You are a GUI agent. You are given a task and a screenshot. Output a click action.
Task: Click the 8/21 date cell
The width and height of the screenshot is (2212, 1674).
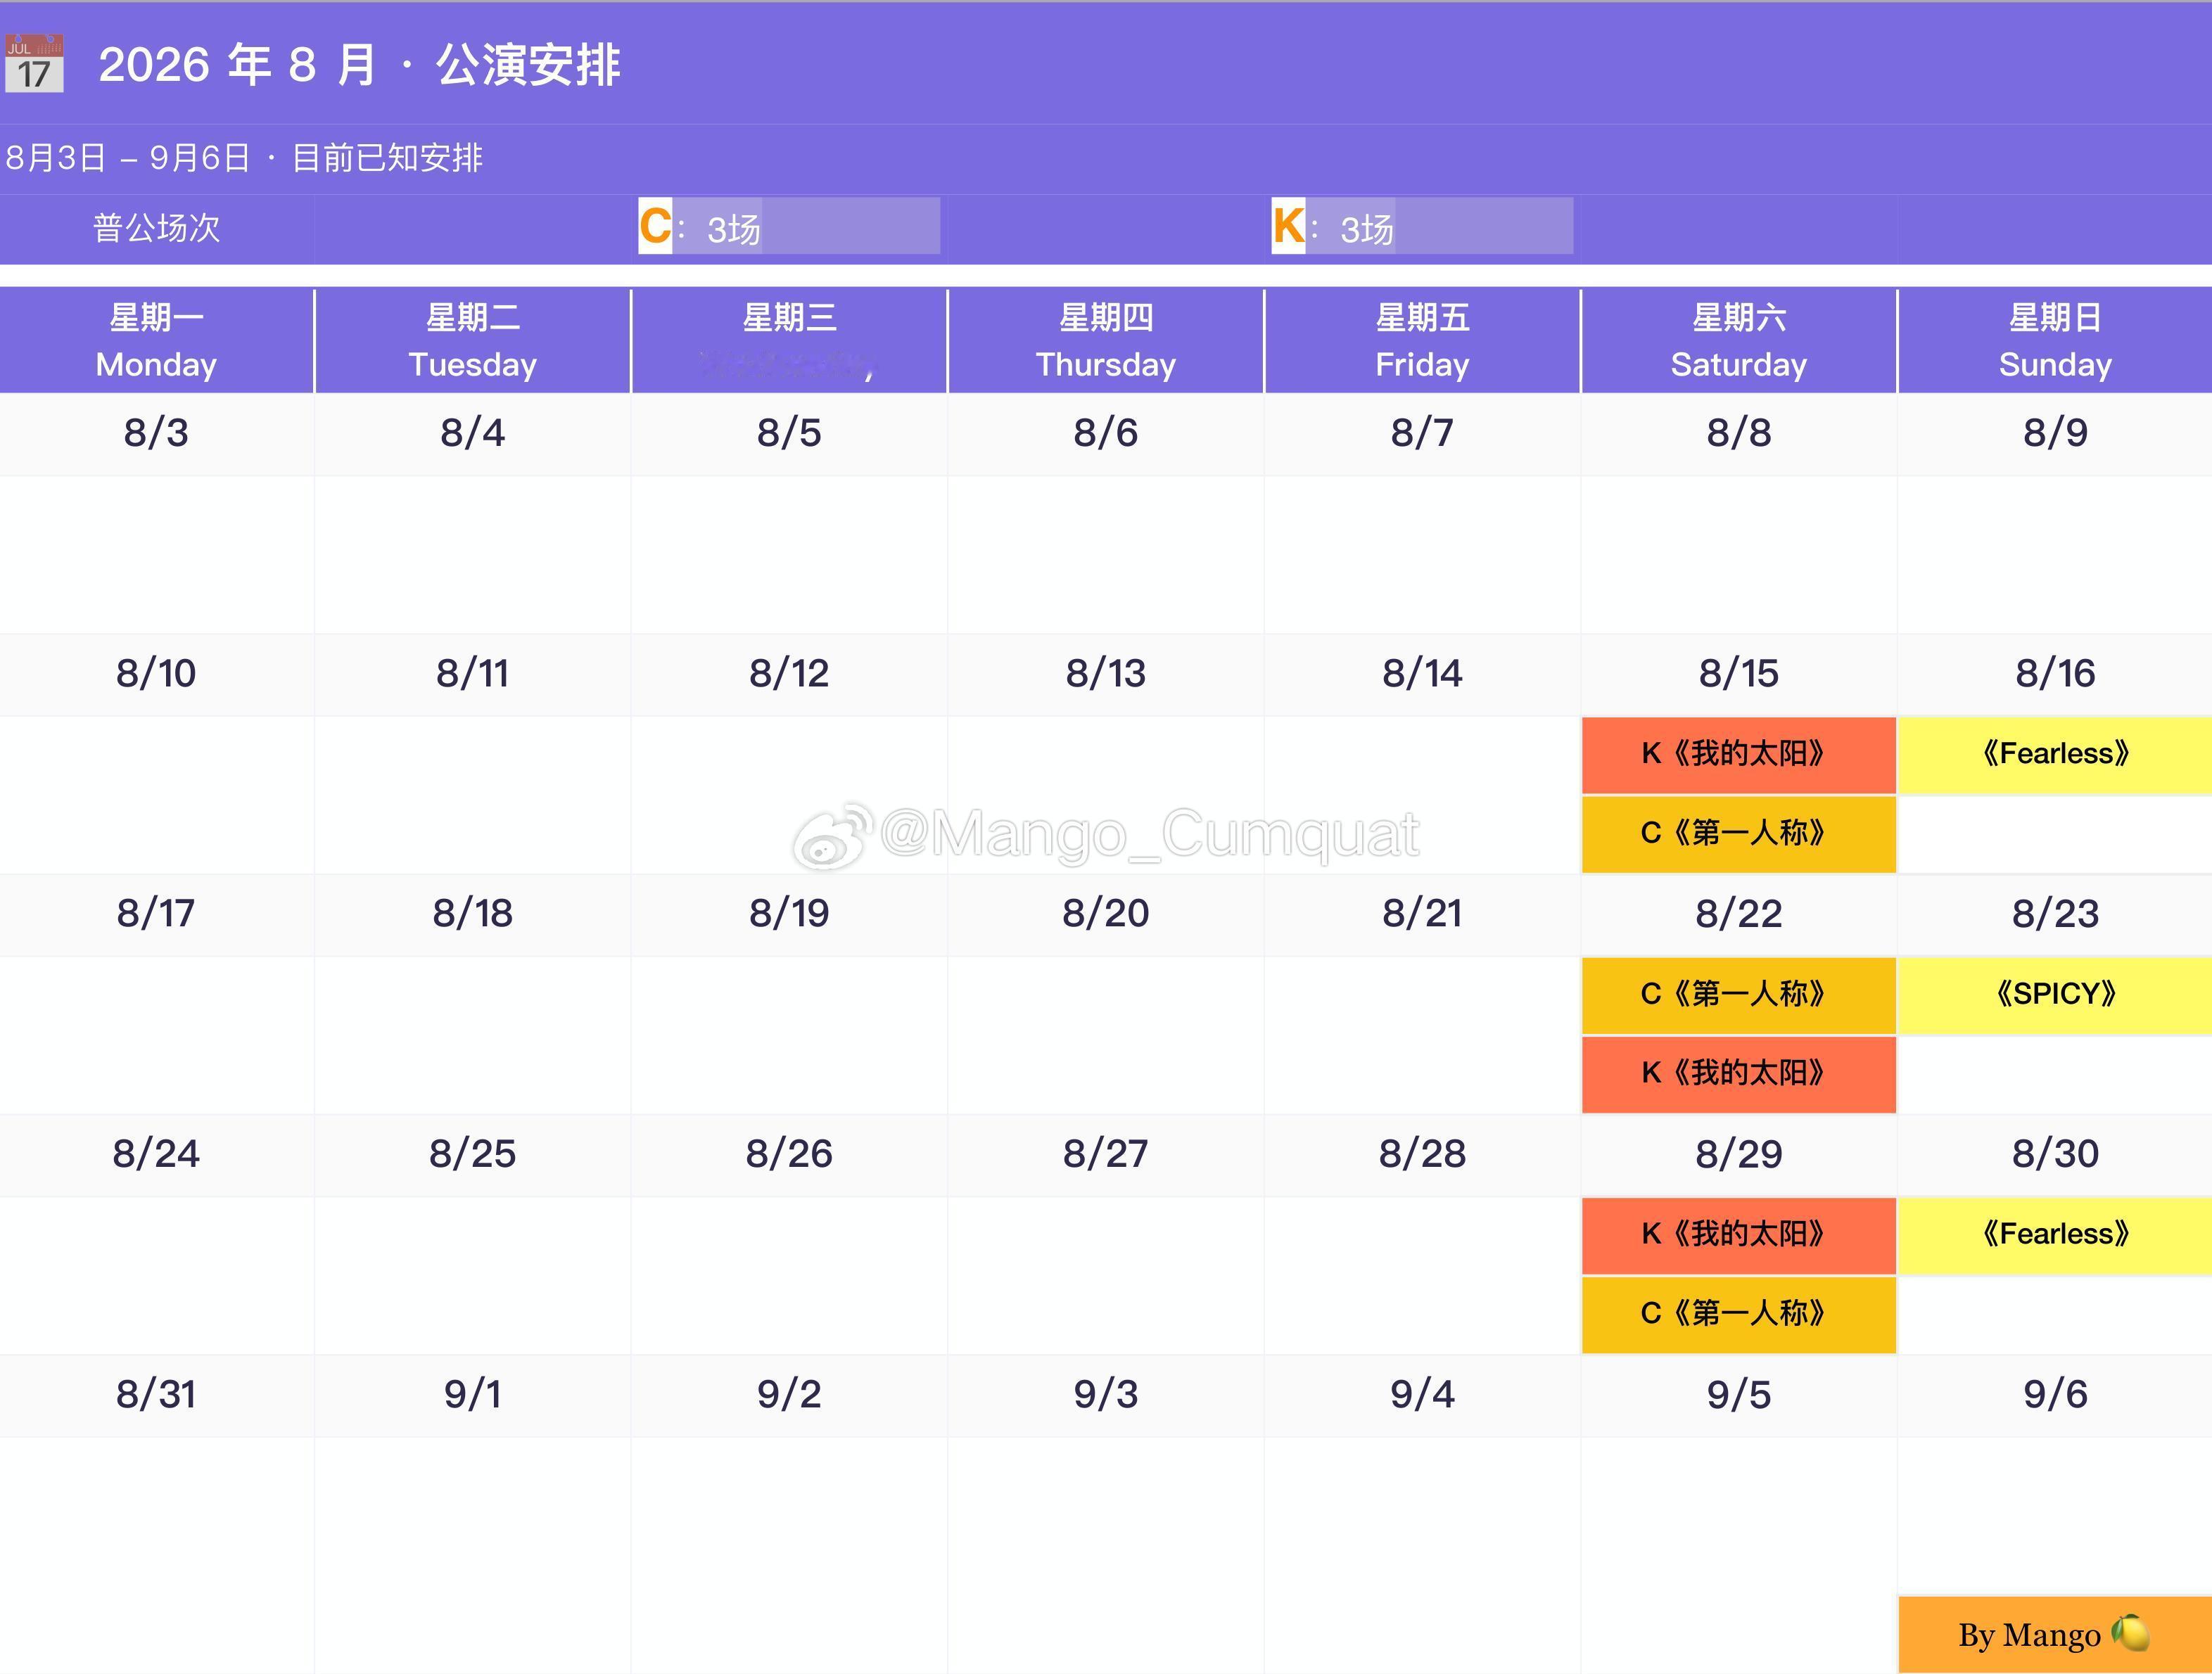click(x=1422, y=914)
